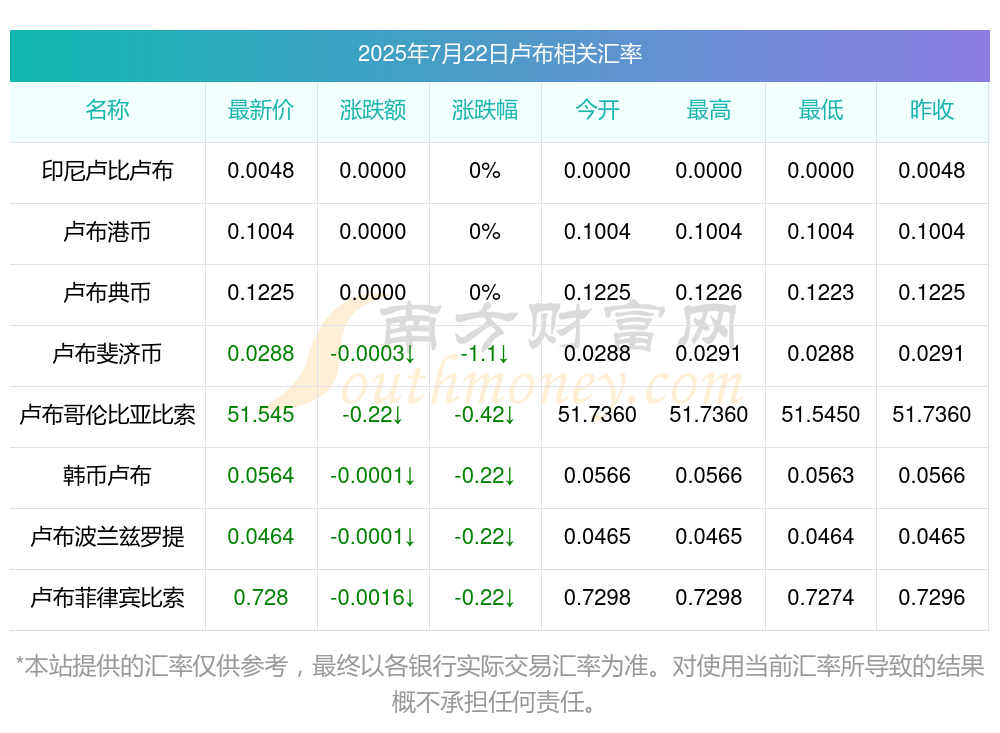Click the disclaimer line 概不承担任何责任

[493, 702]
